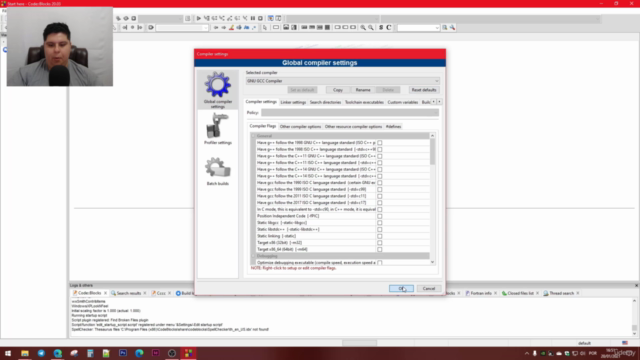Open the Selected compiler dropdown
This screenshot has width=640, height=360.
(x=342, y=81)
